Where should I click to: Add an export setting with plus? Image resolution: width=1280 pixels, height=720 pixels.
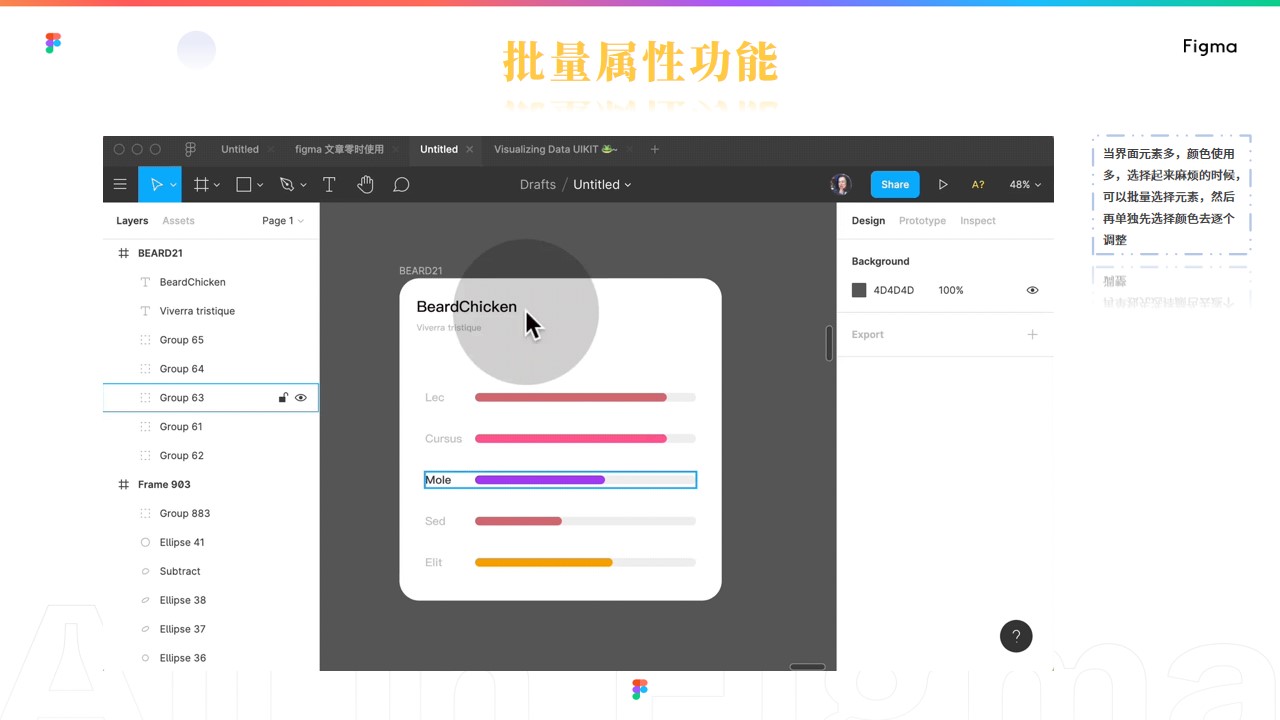tap(1032, 335)
